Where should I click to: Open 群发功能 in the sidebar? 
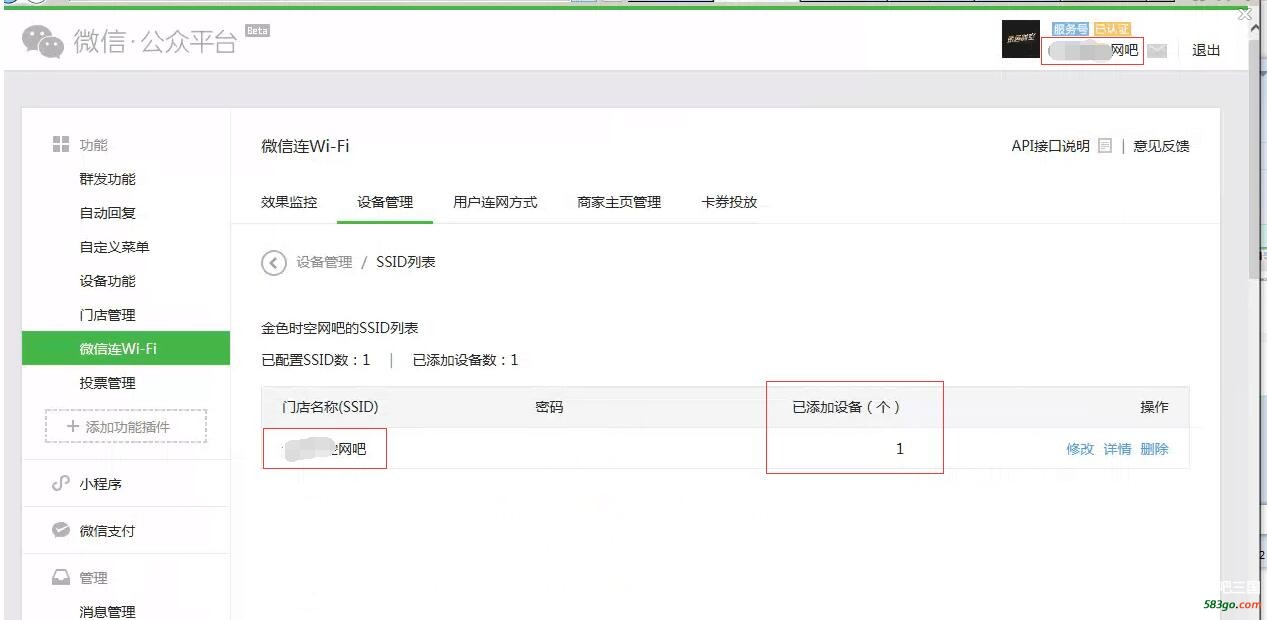click(107, 179)
